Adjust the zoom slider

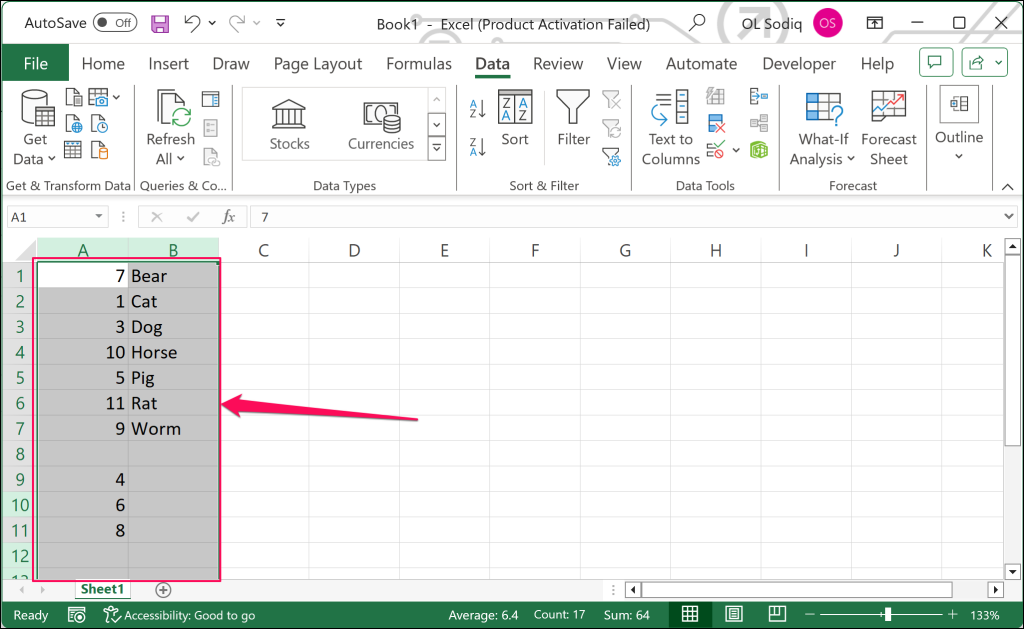tap(887, 615)
